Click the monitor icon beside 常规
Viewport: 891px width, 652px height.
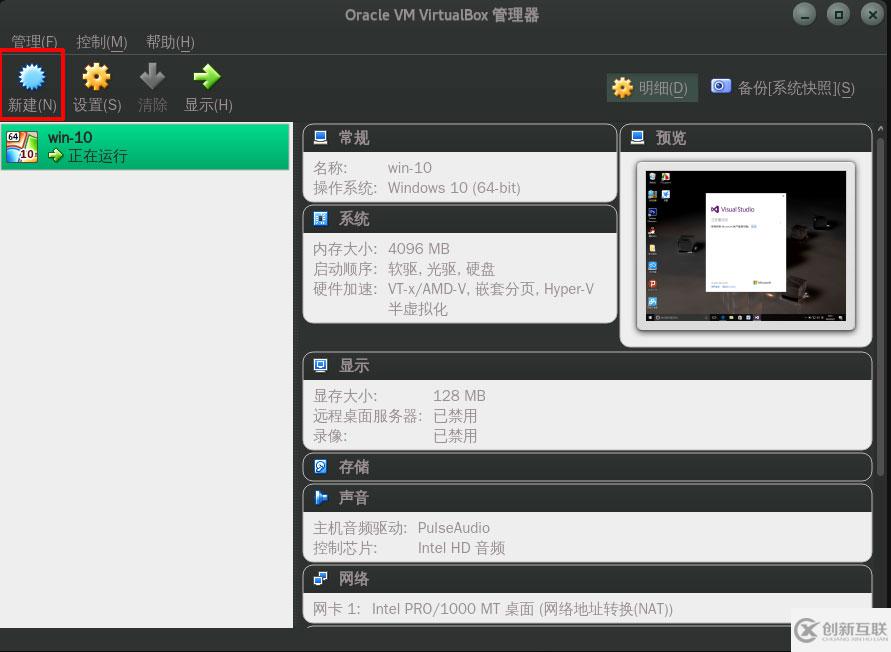click(x=320, y=138)
